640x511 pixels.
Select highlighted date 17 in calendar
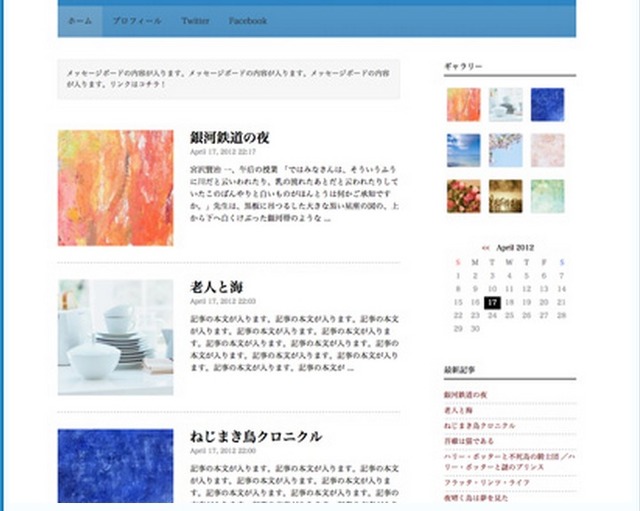click(x=492, y=302)
